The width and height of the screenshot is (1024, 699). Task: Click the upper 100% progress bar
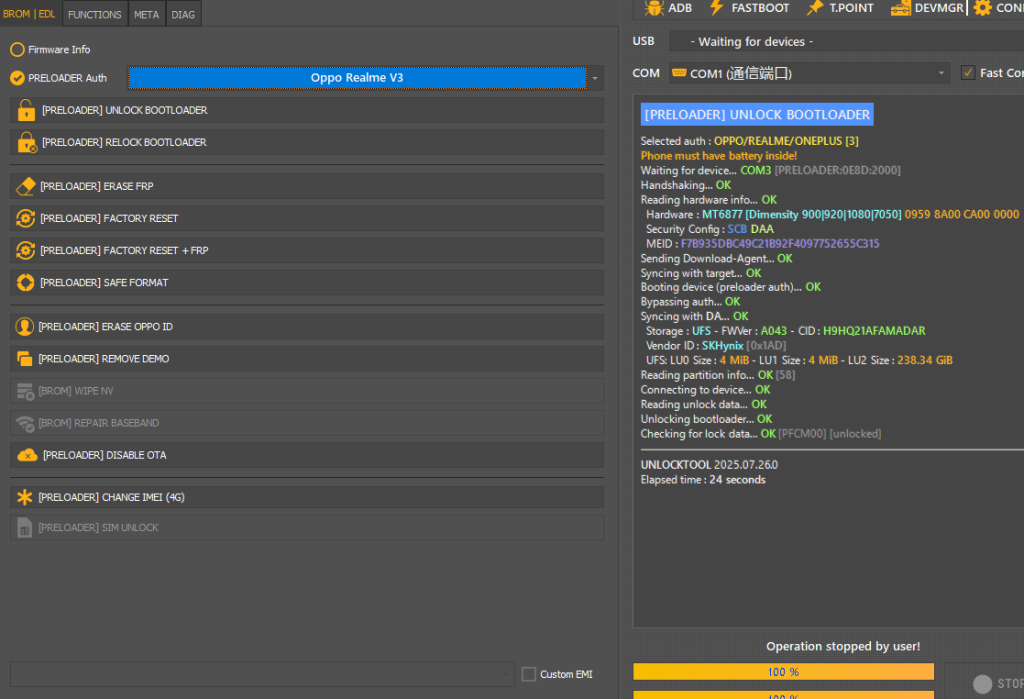pos(784,672)
